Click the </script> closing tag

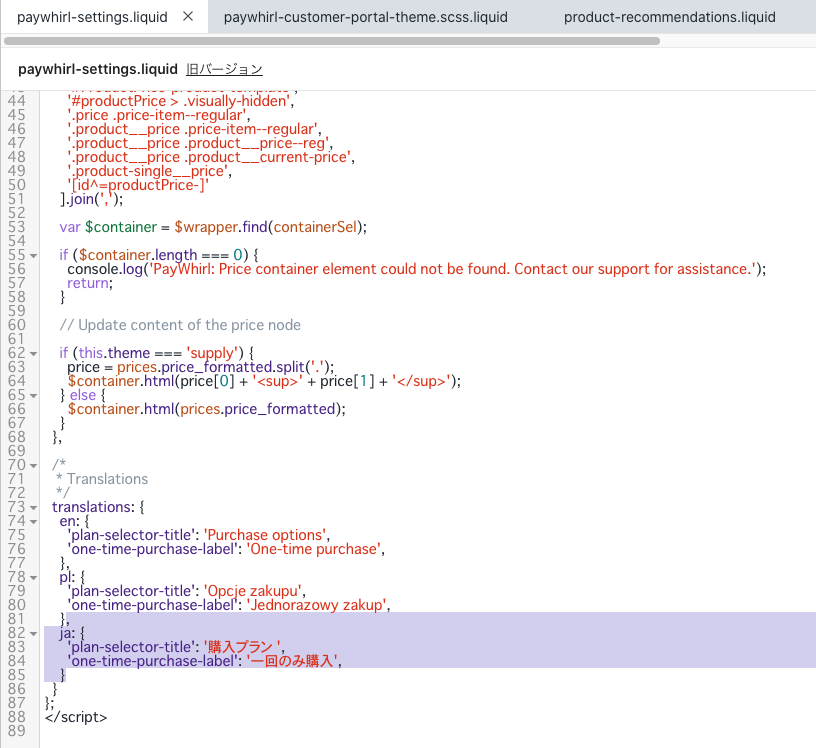[76, 717]
